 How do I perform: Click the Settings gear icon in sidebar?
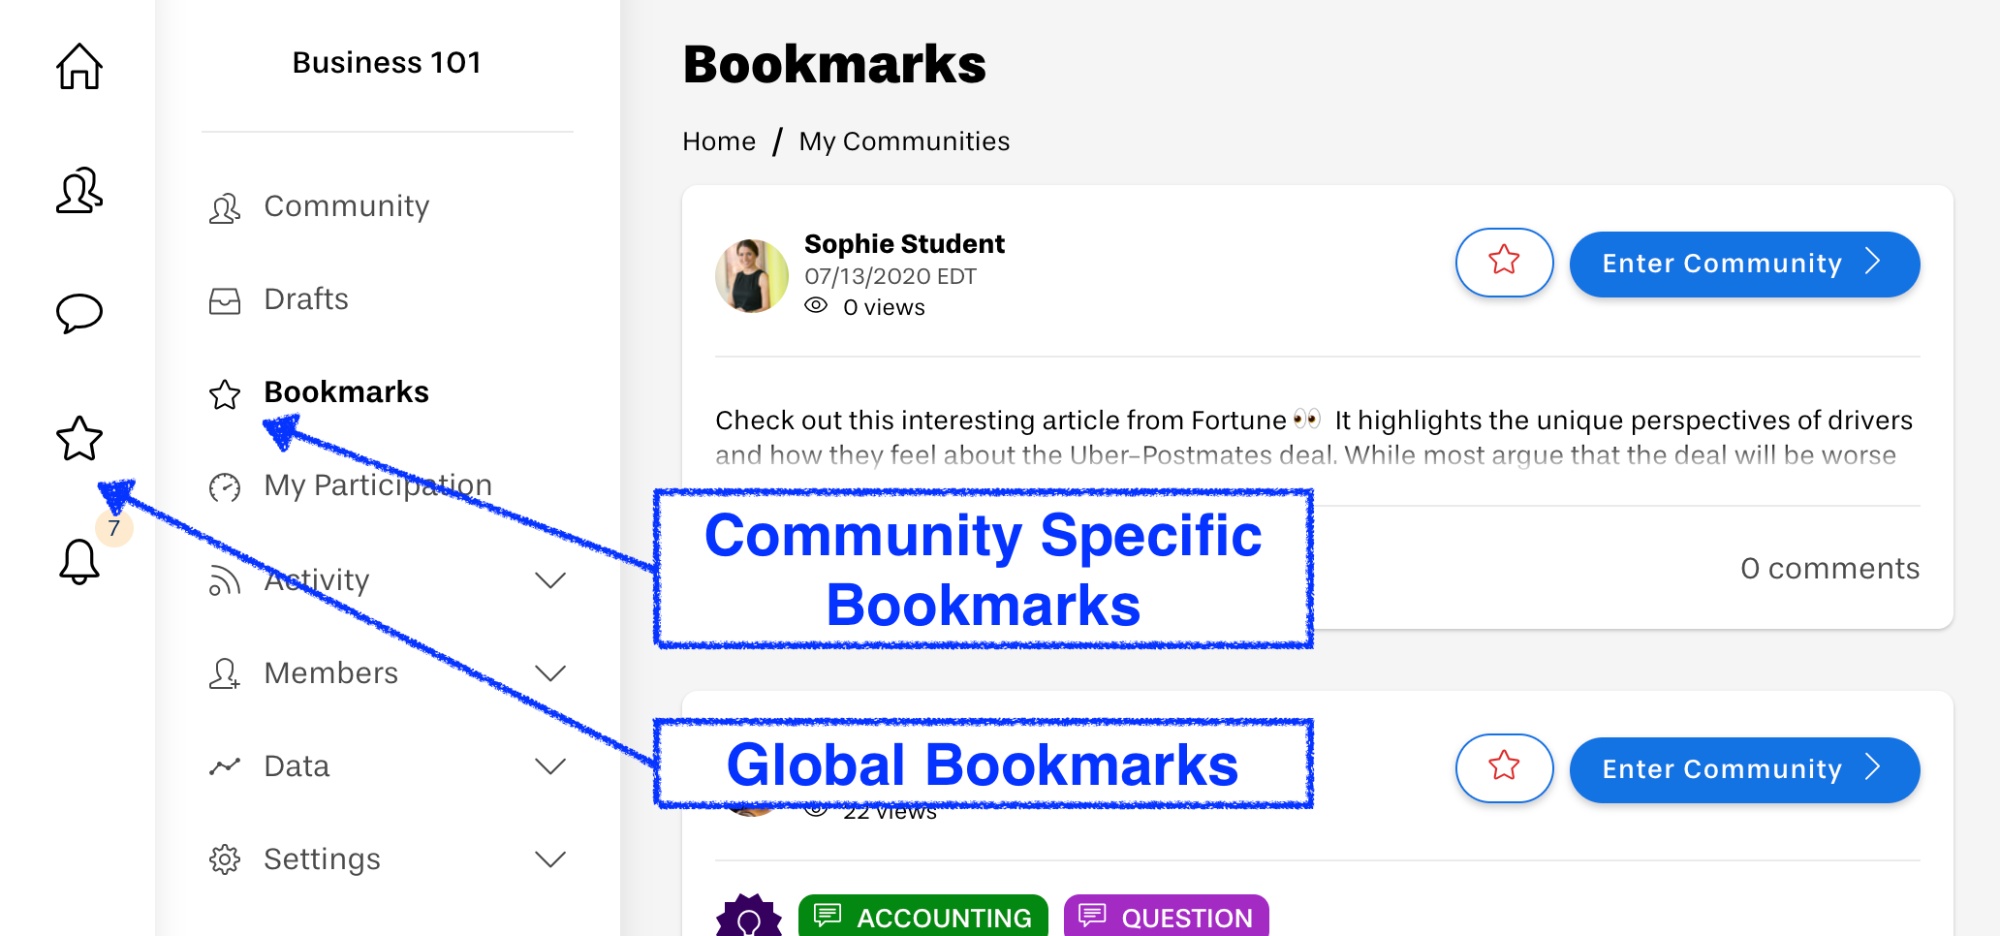coord(225,859)
